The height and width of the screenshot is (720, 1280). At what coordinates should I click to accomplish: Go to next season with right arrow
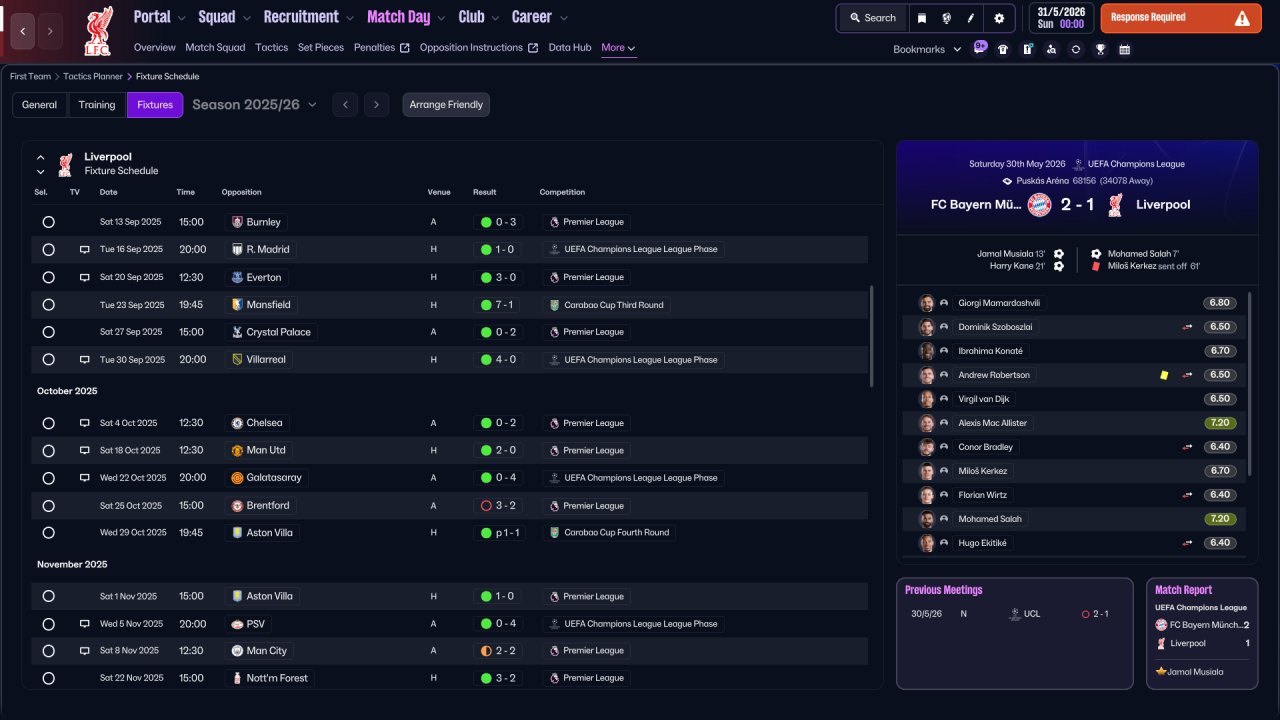pyautogui.click(x=376, y=105)
